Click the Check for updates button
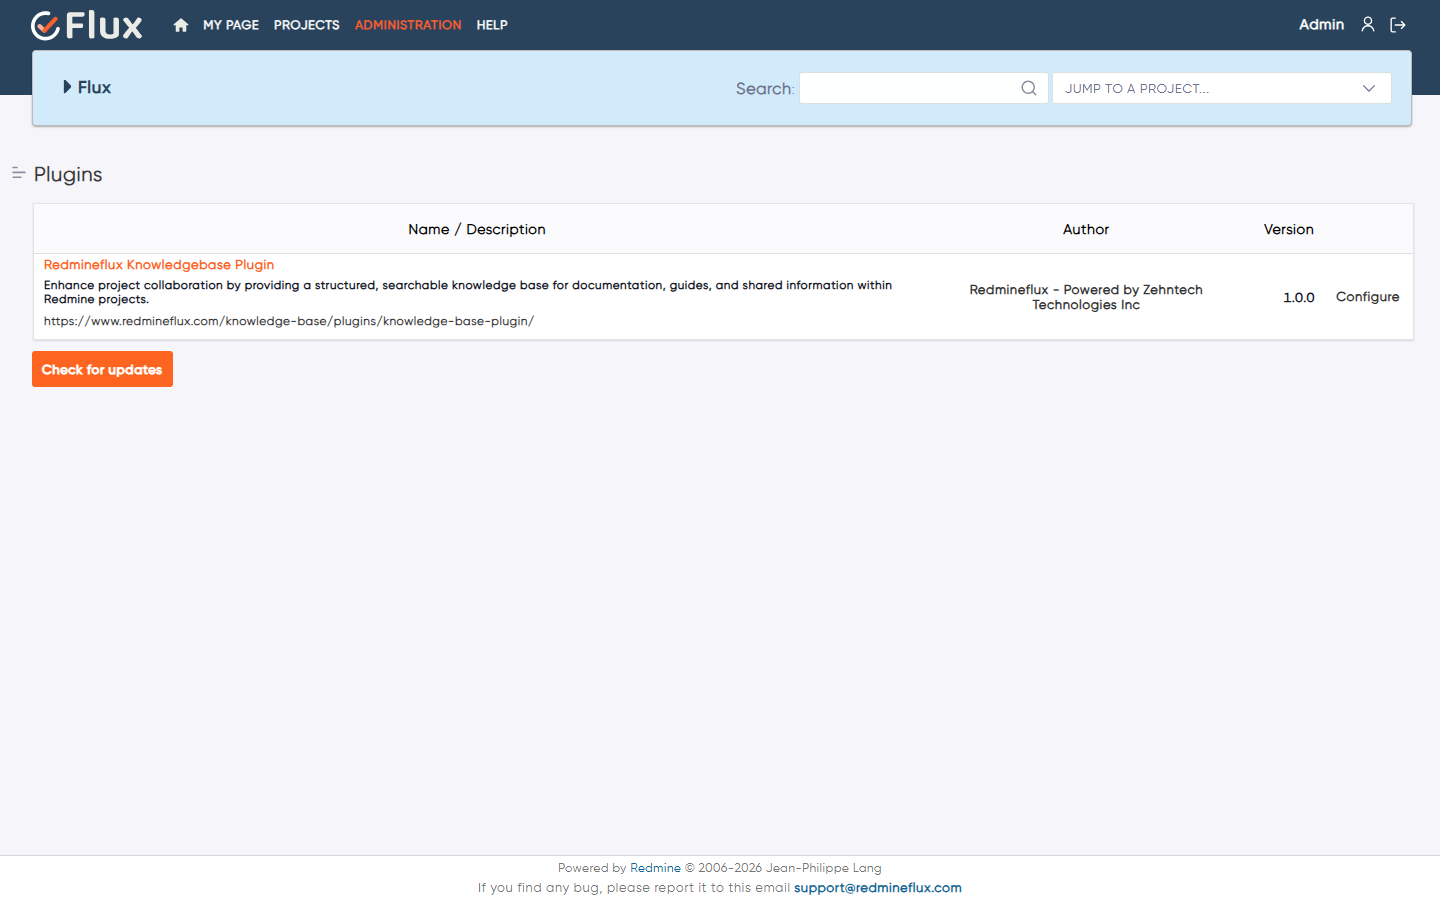The height and width of the screenshot is (900, 1440). [102, 369]
